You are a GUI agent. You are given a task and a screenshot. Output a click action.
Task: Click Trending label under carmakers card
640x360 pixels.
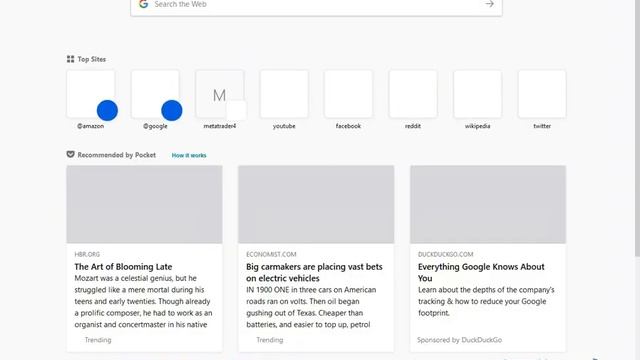point(270,340)
